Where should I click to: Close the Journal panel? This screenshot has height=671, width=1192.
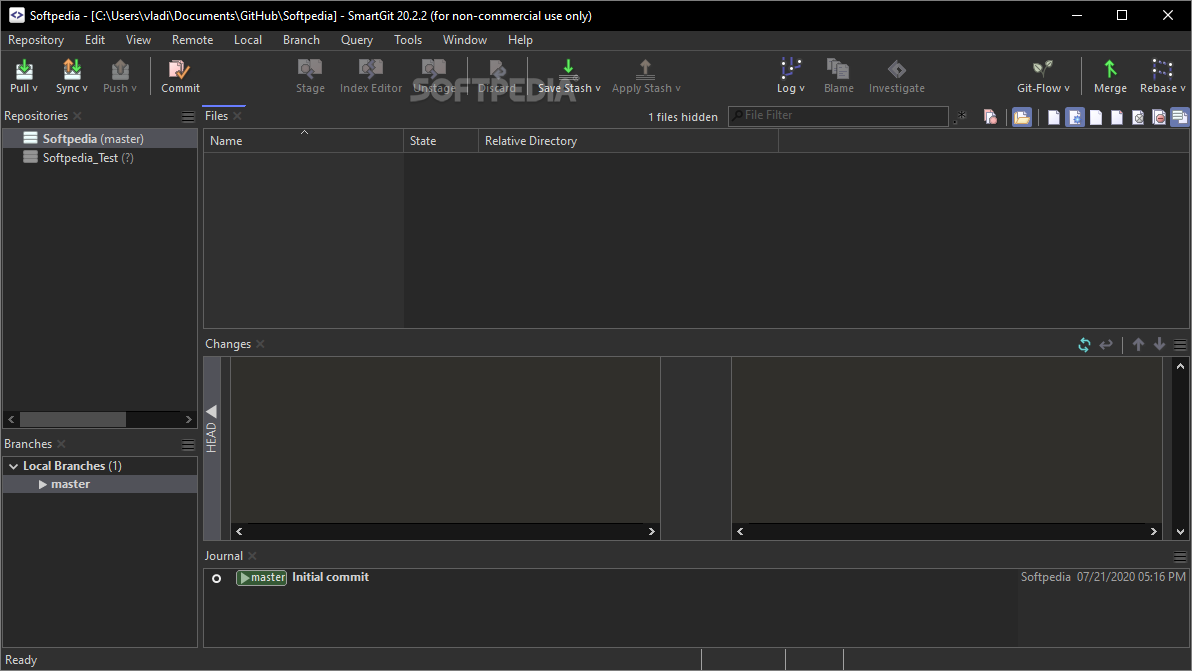point(252,556)
